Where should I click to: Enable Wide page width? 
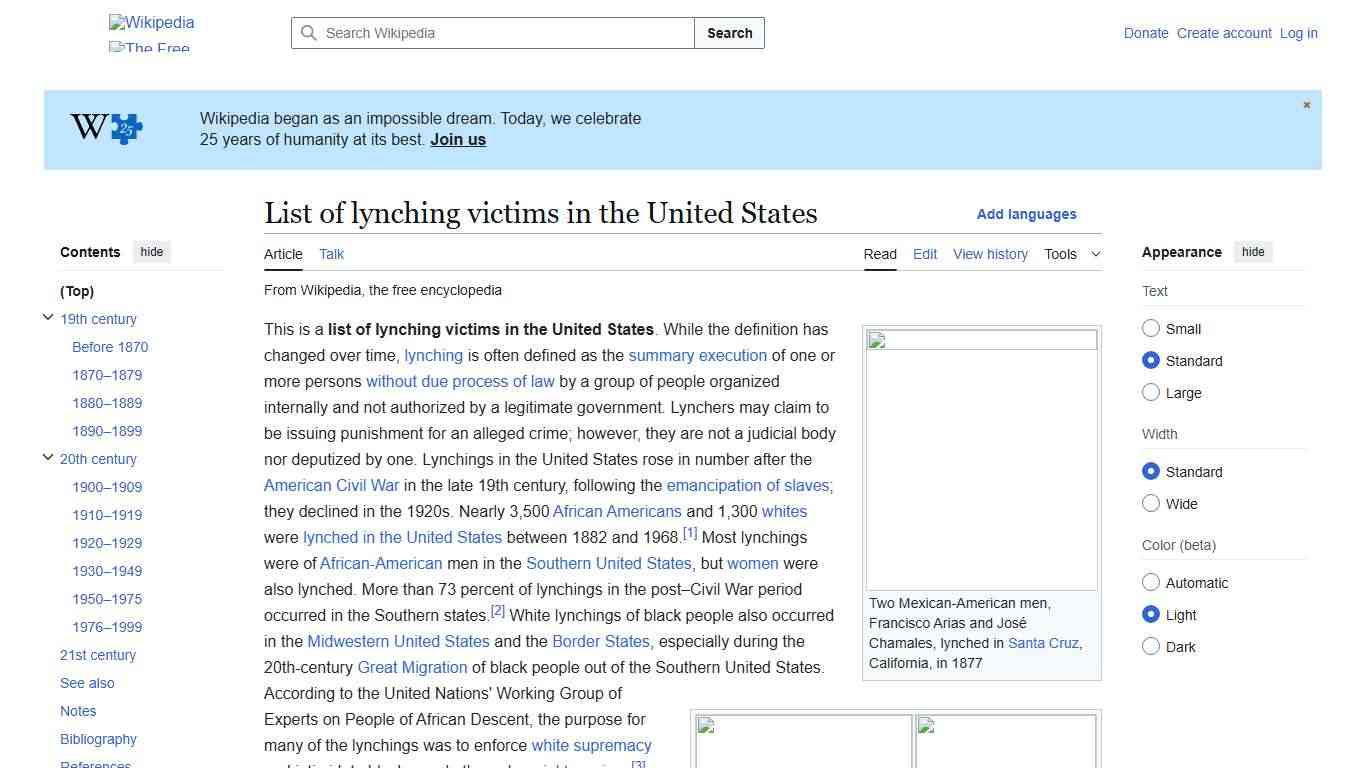(x=1151, y=503)
